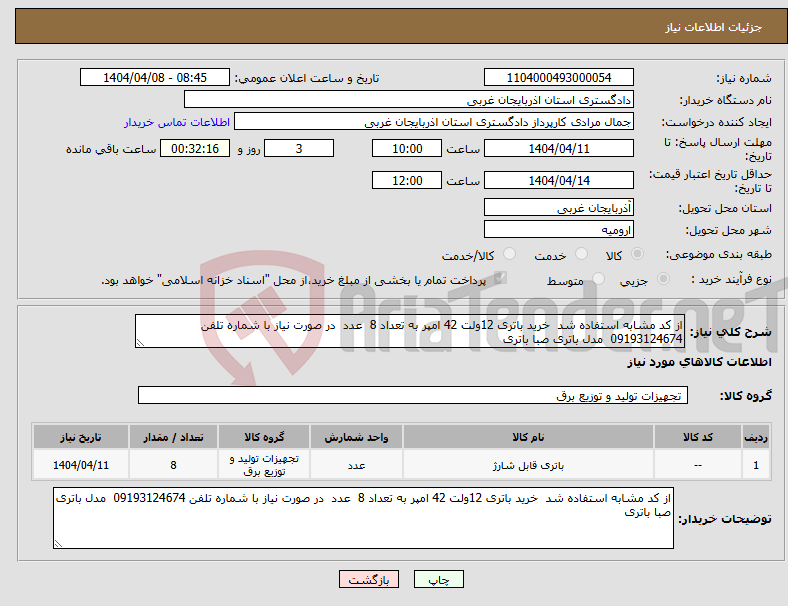Click the row number cell 1
This screenshot has width=788, height=606.
(x=755, y=465)
